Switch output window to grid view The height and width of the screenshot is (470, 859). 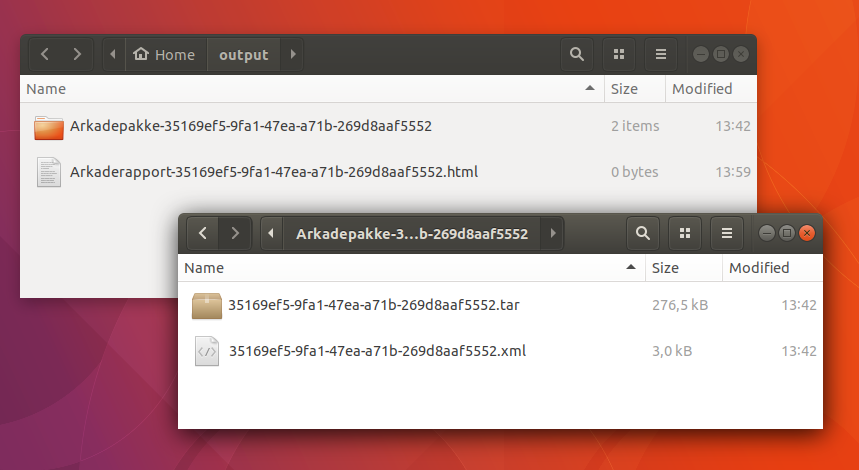click(x=619, y=54)
